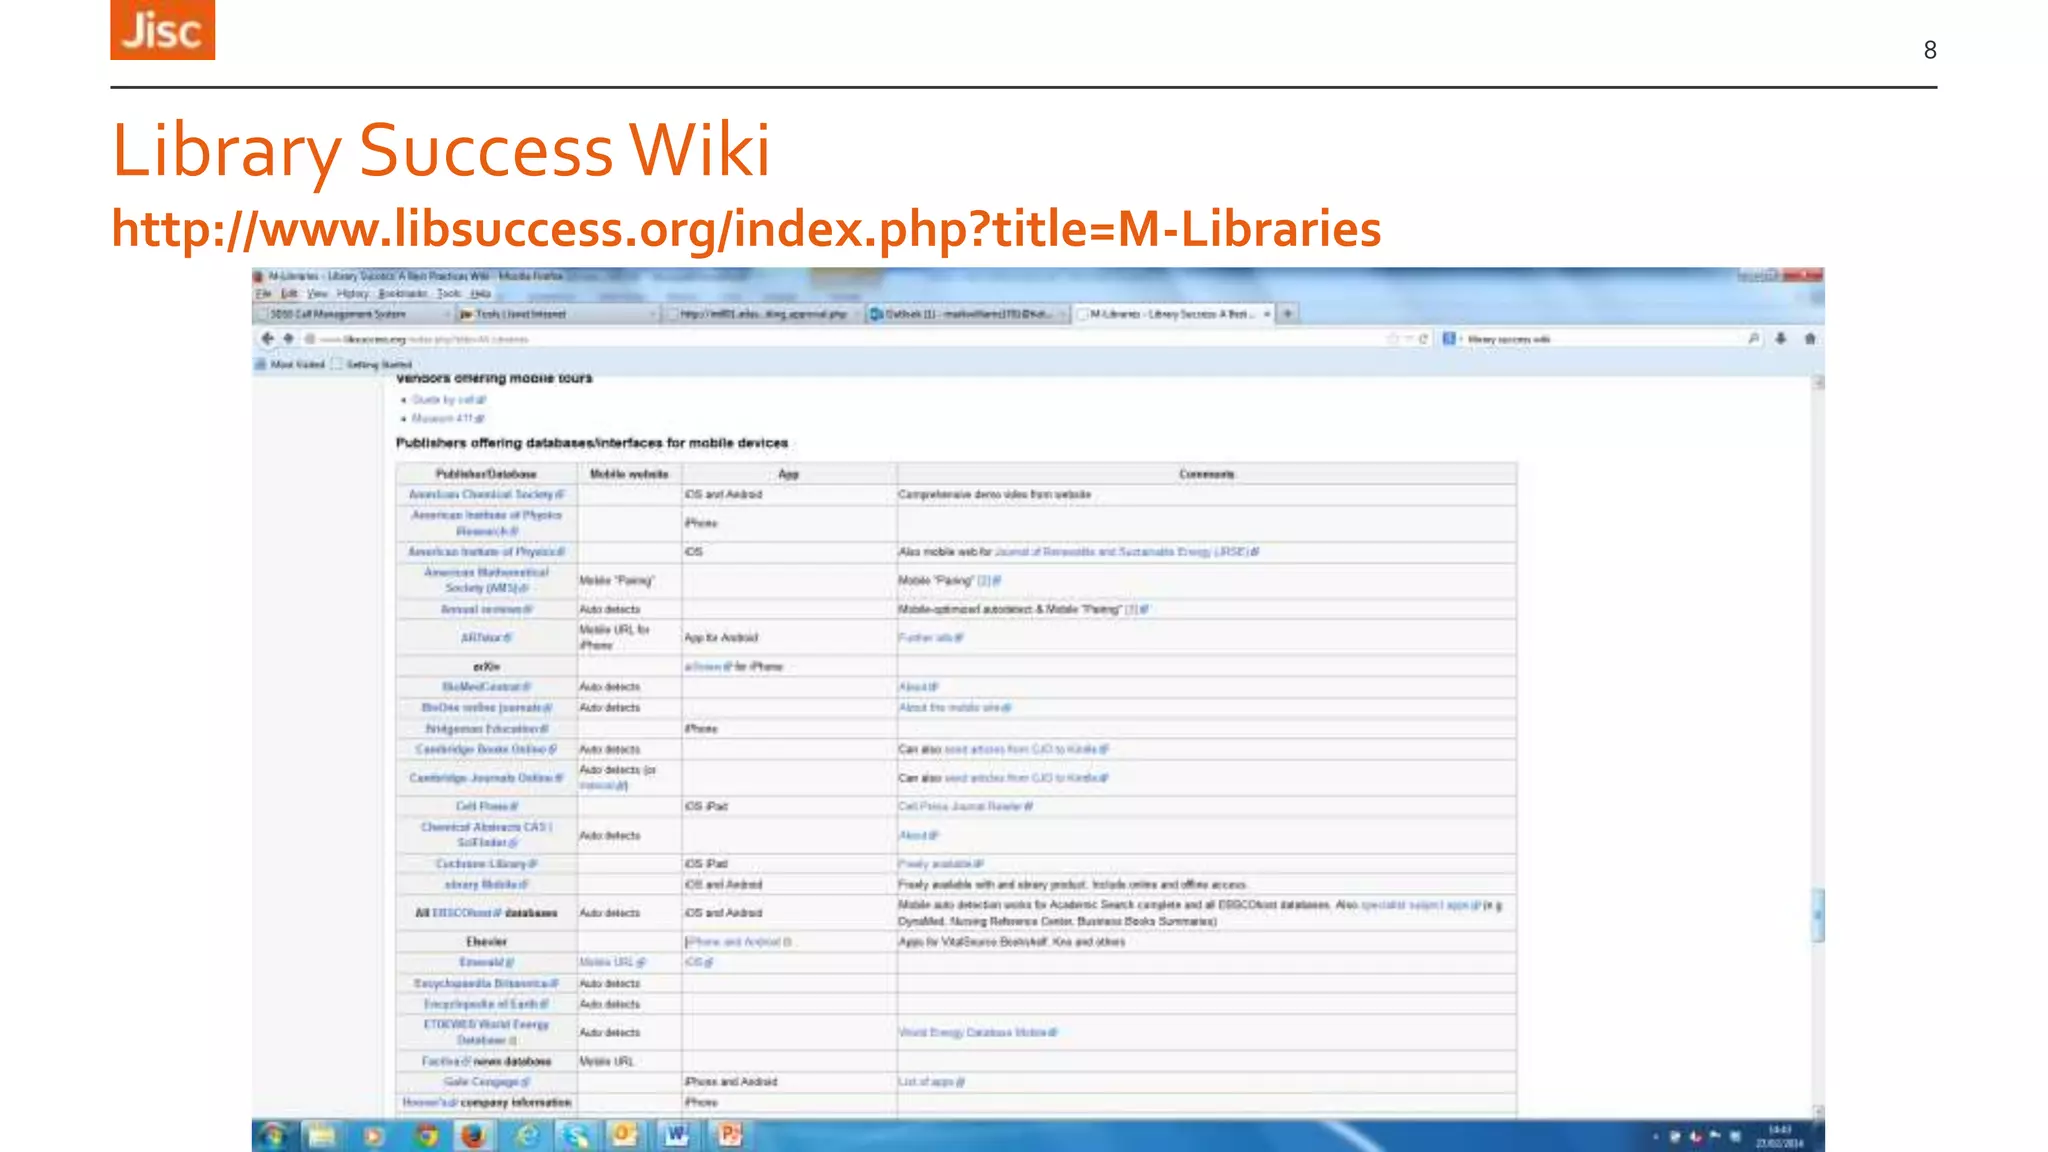Open Internet Explorer from the taskbar
Viewport: 2048px width, 1152px height.
tap(527, 1135)
